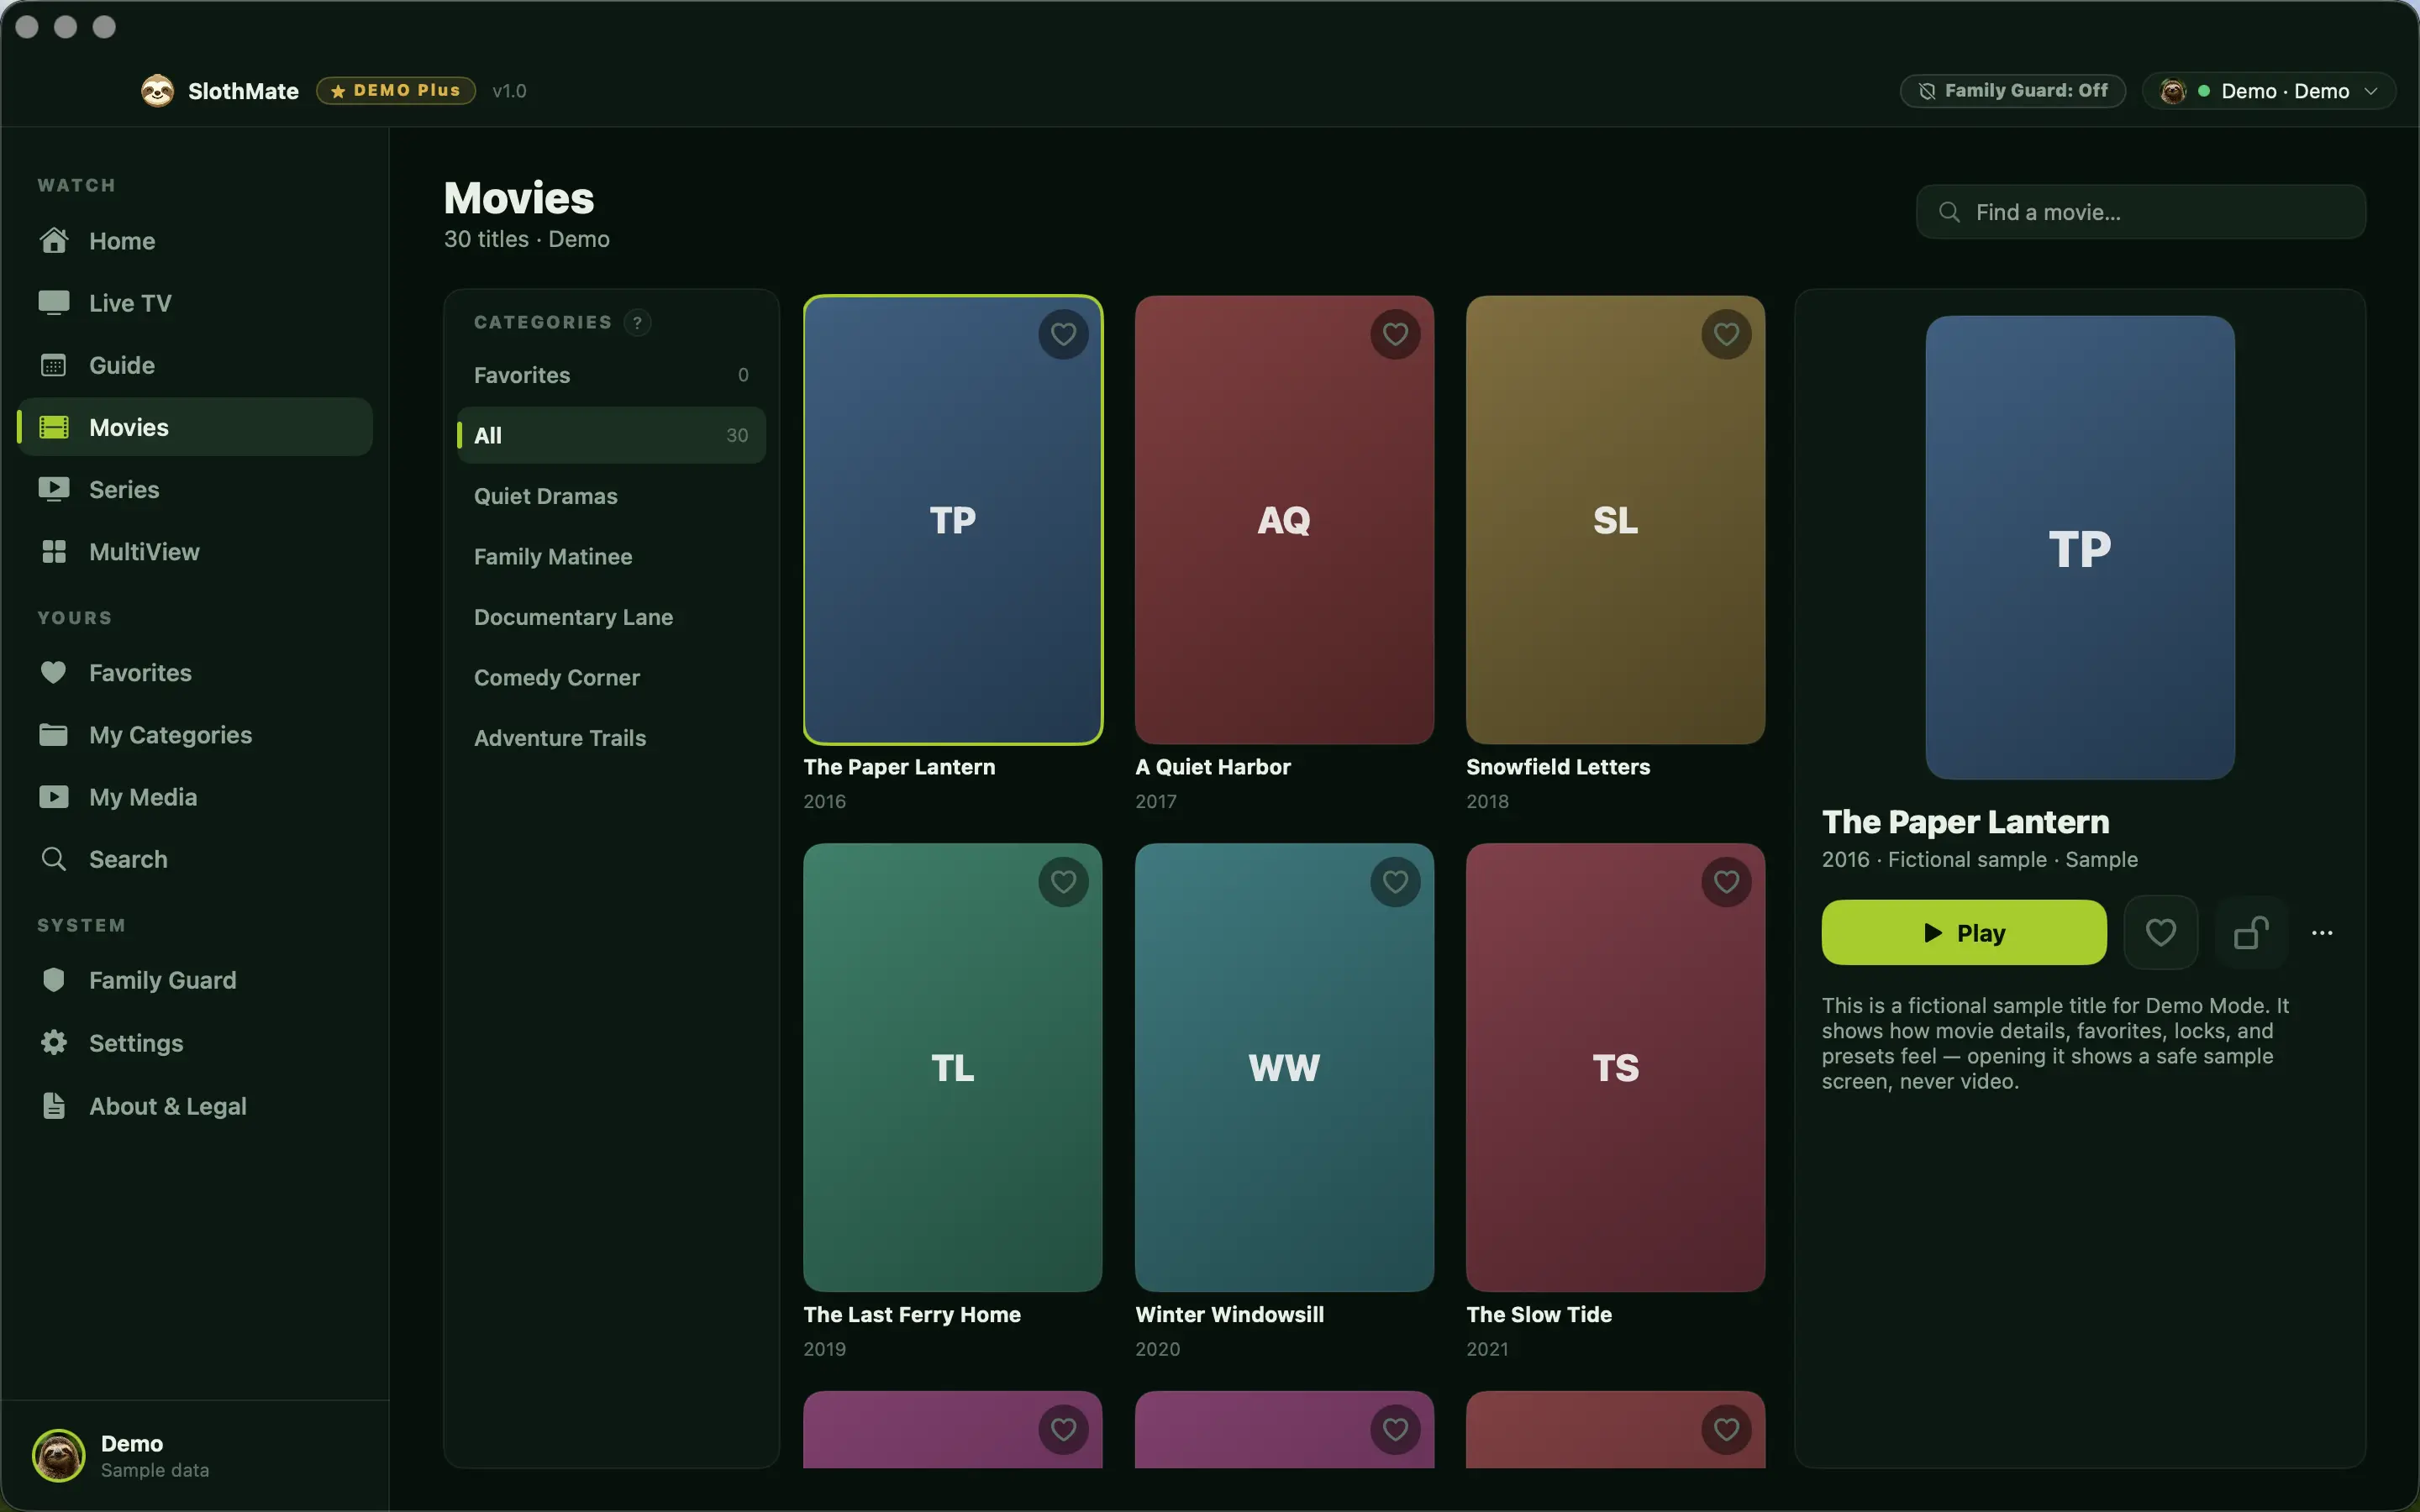
Task: Open the Series section
Action: point(195,489)
